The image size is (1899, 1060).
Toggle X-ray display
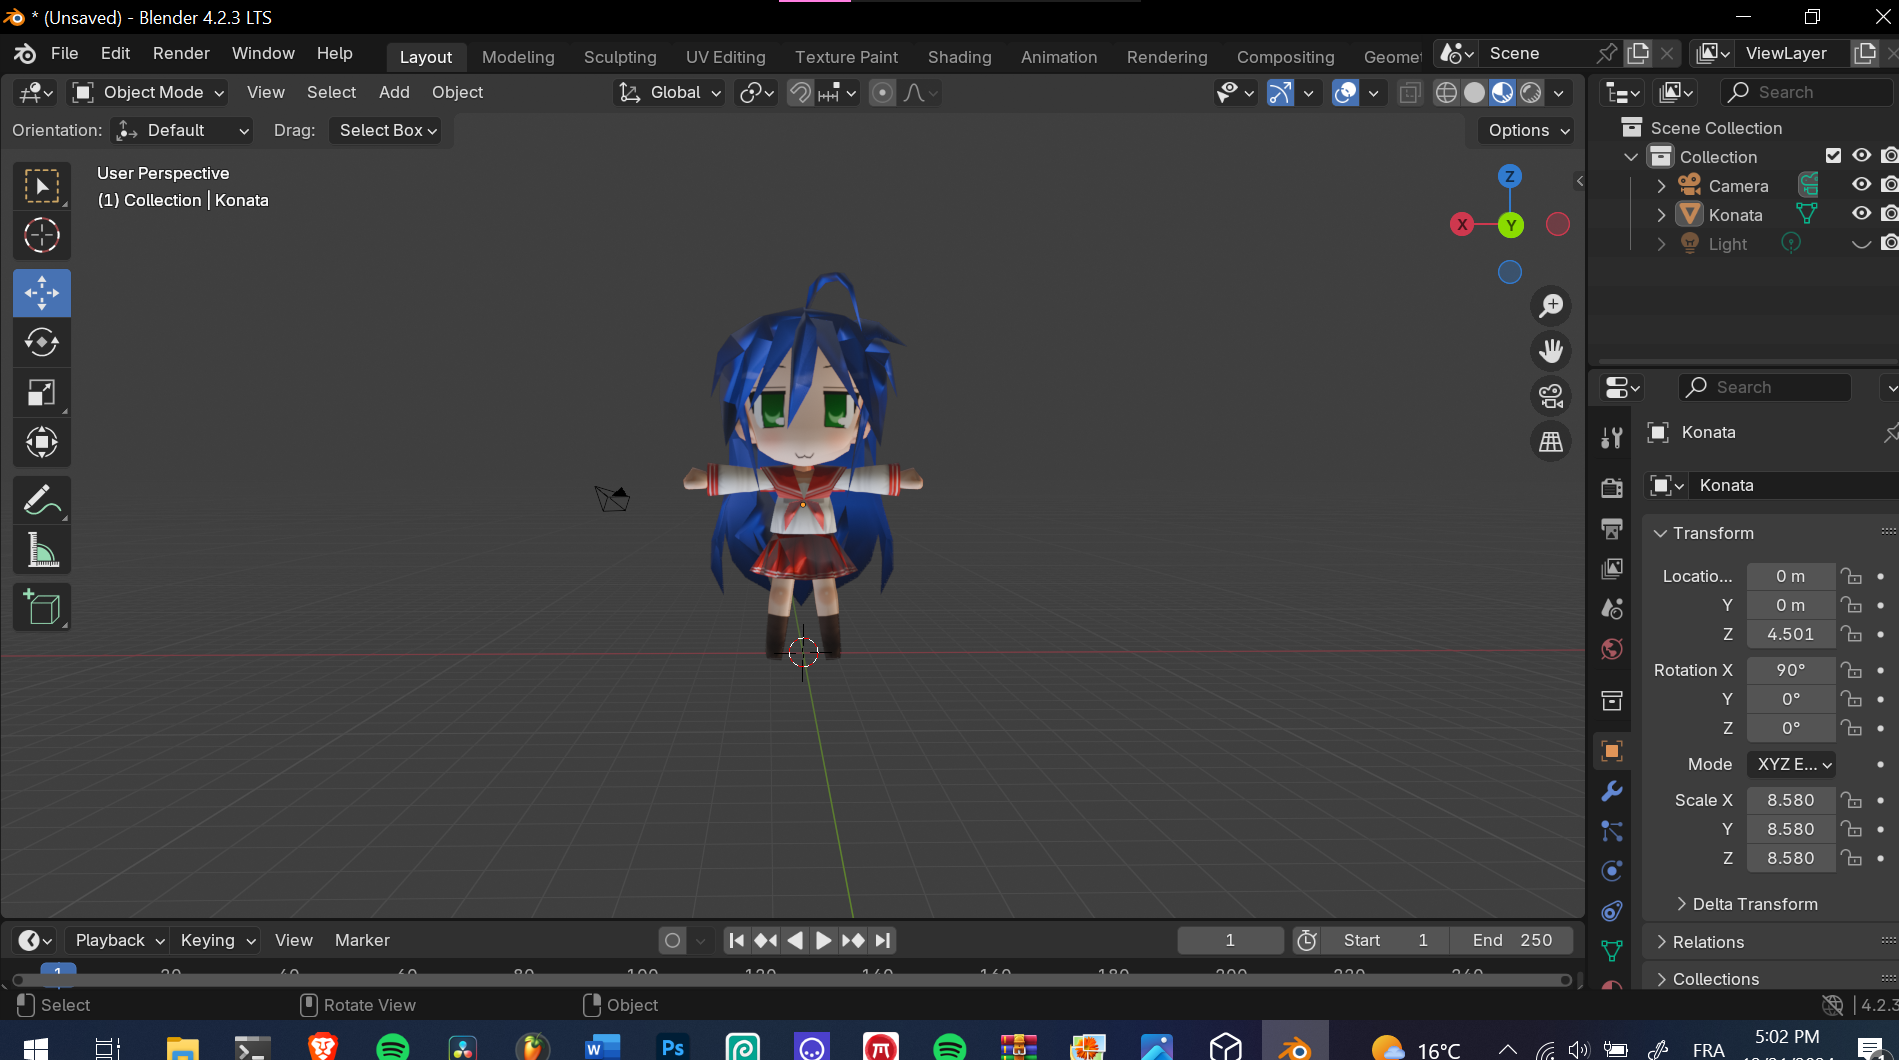[1410, 93]
